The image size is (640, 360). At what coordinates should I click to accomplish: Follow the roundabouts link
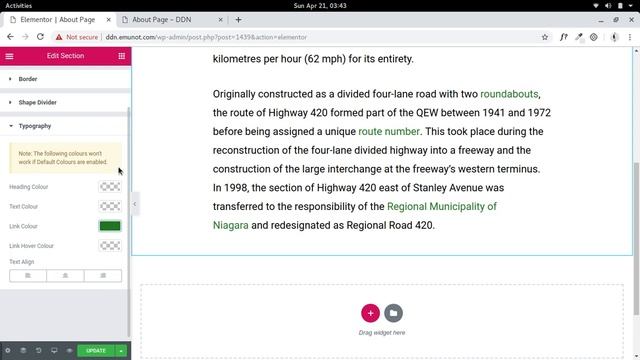509,94
